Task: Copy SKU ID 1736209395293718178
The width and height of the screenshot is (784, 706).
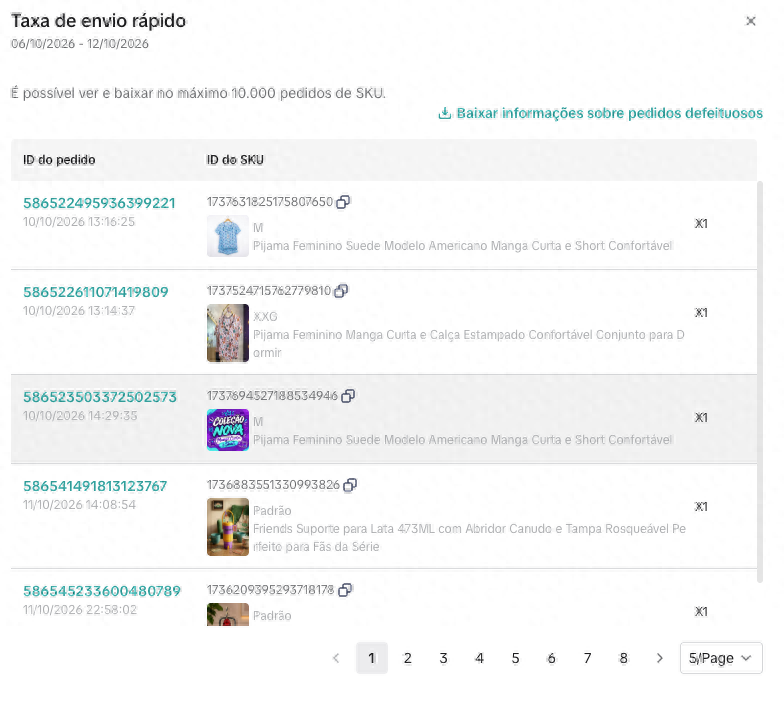Action: (x=345, y=590)
